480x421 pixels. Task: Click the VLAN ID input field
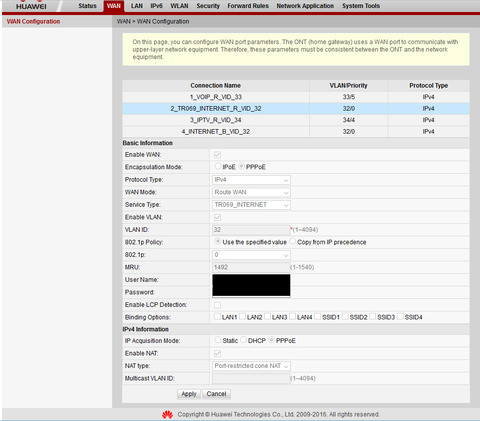tap(251, 230)
